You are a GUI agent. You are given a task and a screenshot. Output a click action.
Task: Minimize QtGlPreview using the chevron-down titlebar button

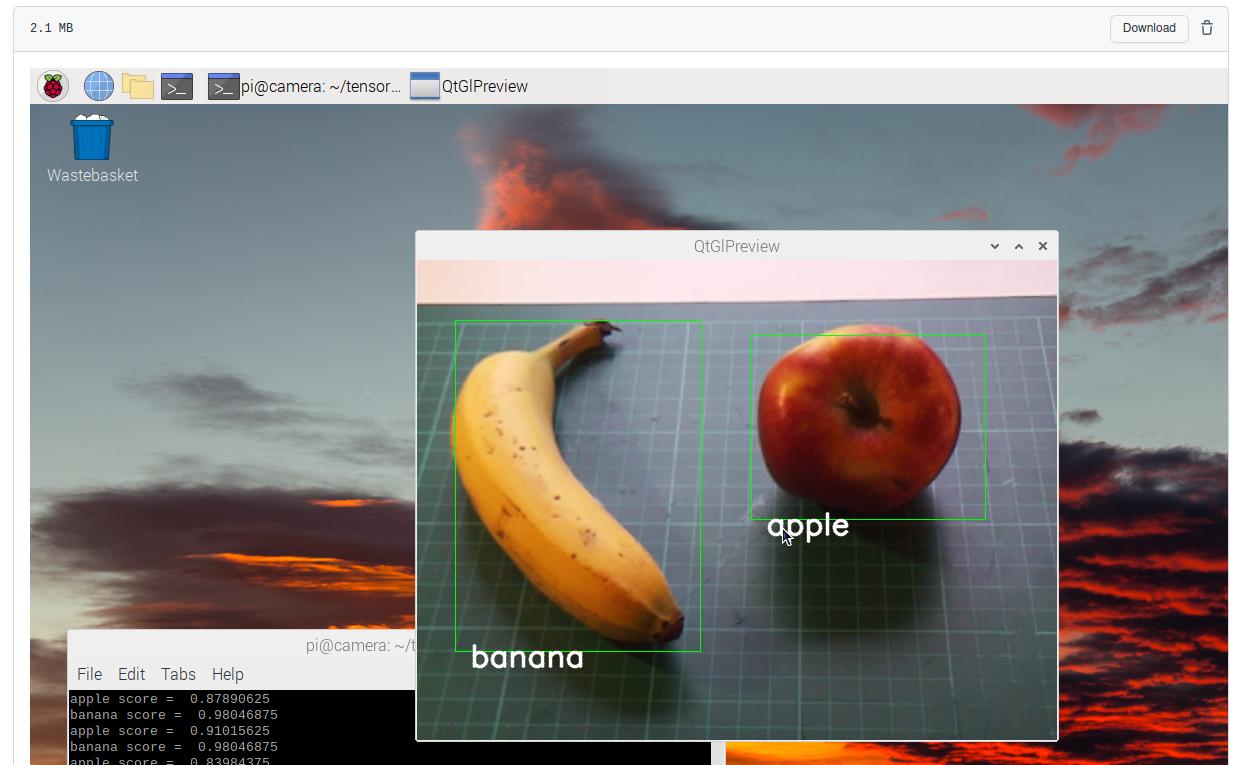[x=994, y=246]
